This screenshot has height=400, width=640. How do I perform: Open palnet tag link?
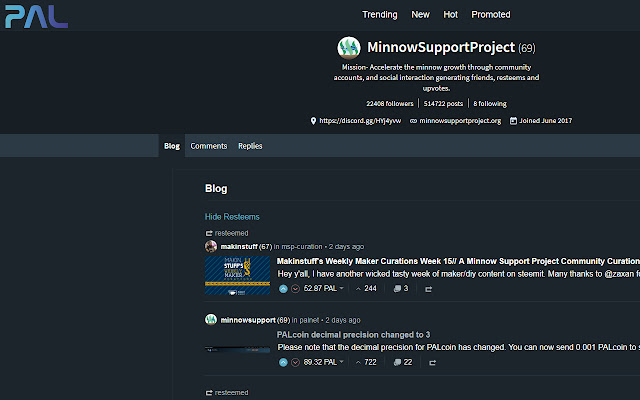tap(309, 320)
